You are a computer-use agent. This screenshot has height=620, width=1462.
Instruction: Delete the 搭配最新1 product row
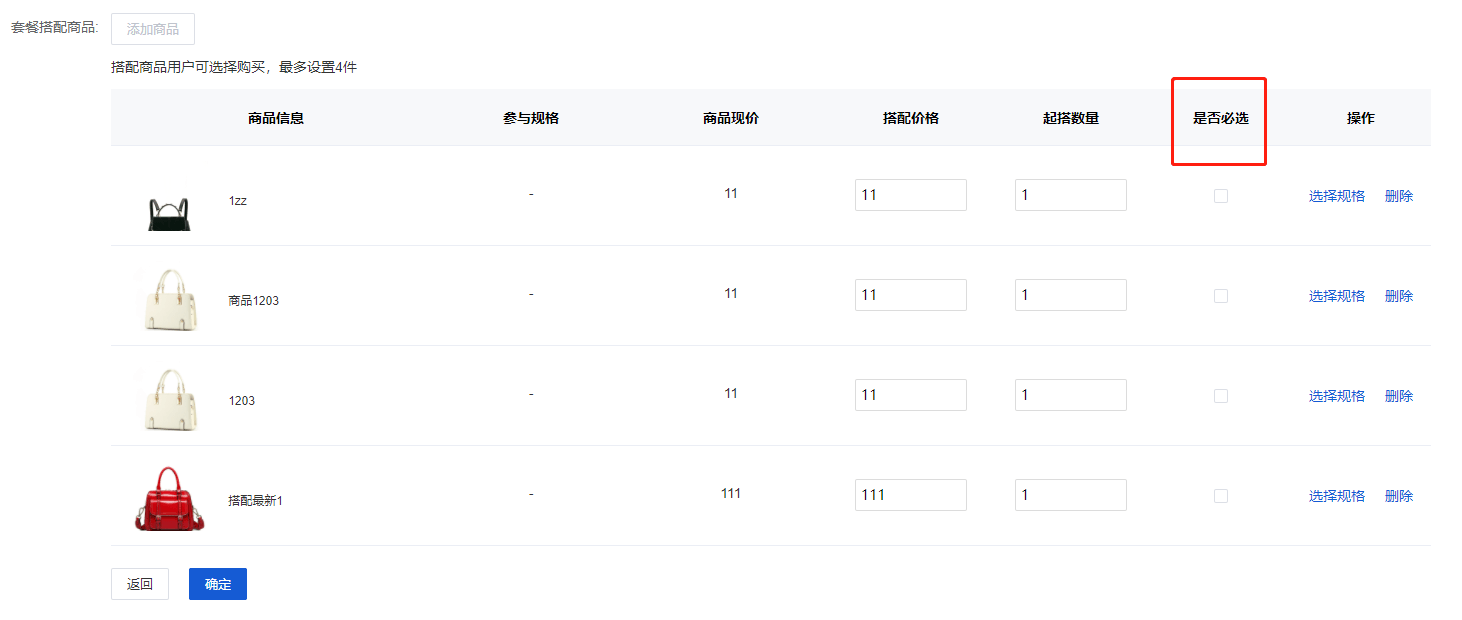pos(1399,496)
